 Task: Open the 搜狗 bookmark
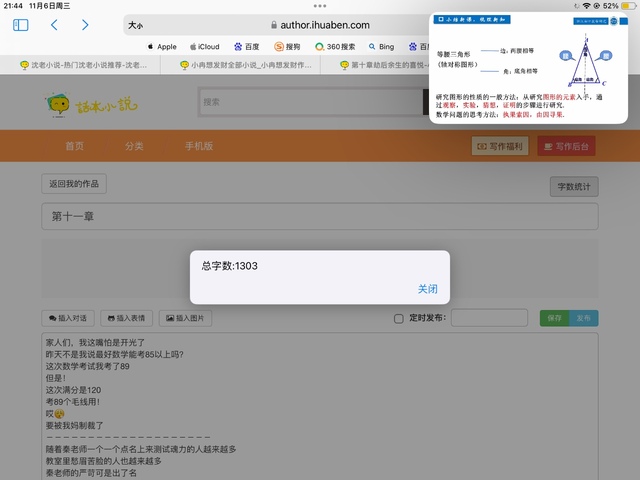tap(287, 46)
